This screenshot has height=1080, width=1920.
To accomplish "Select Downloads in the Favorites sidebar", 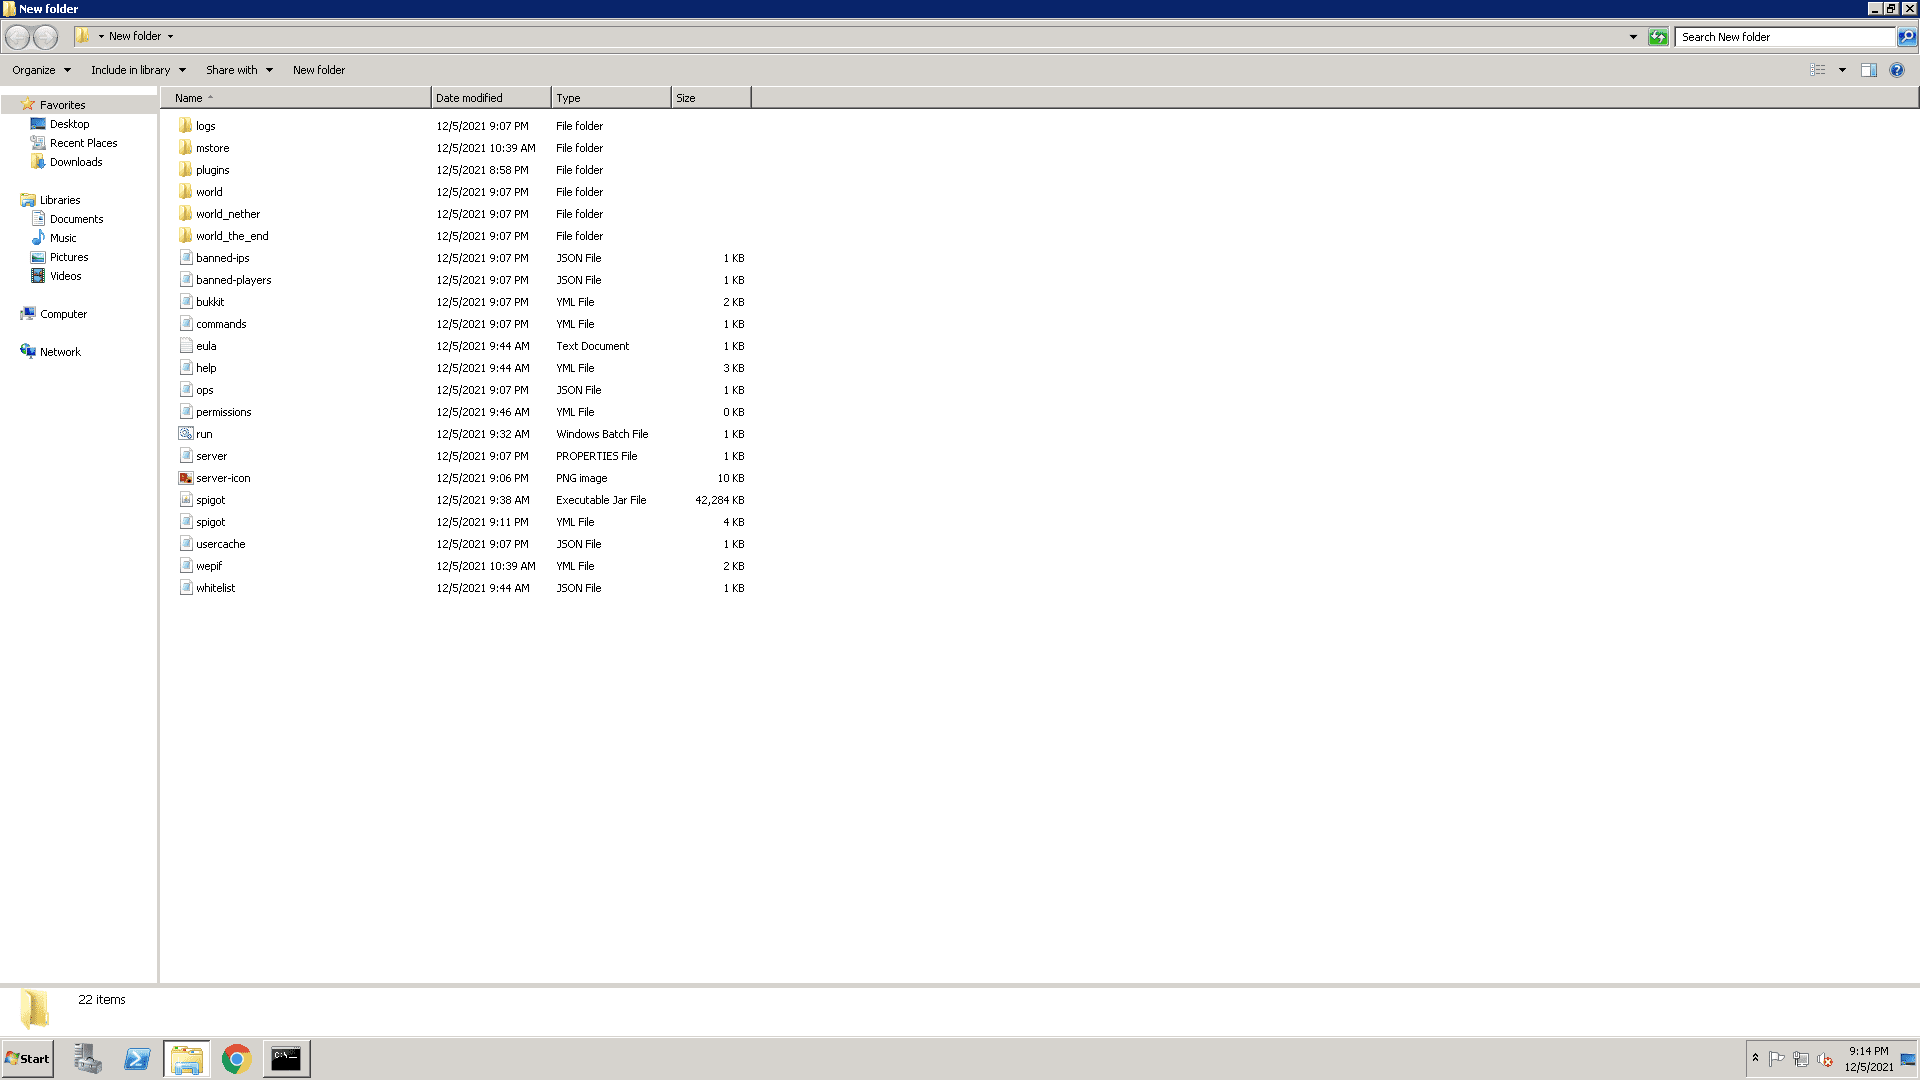I will pos(76,162).
